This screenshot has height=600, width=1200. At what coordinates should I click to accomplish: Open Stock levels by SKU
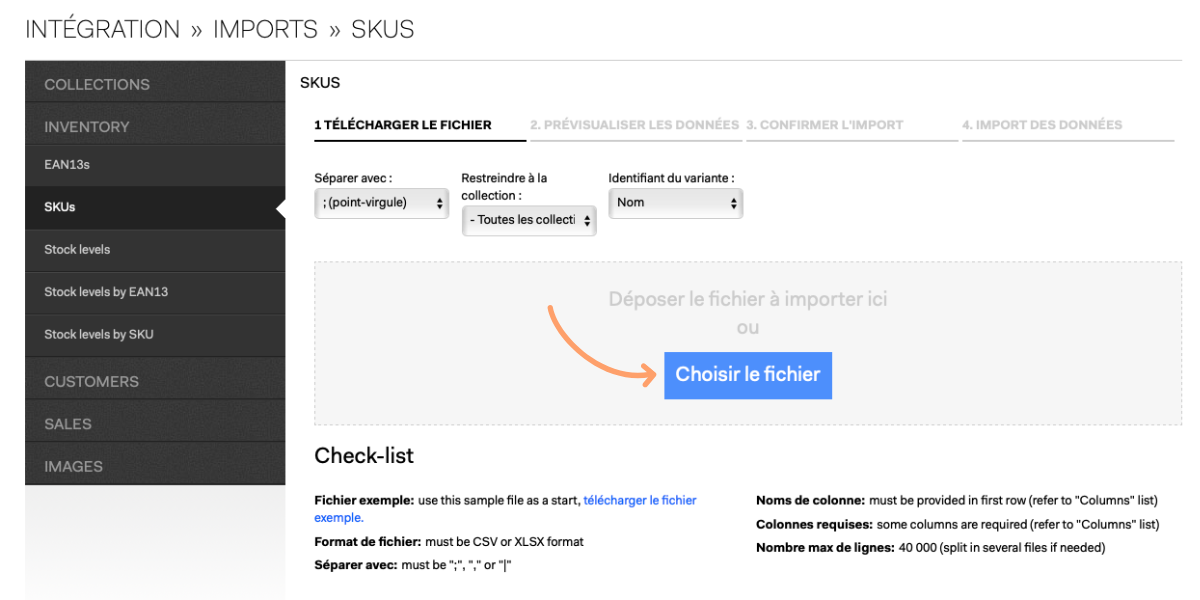coord(155,334)
